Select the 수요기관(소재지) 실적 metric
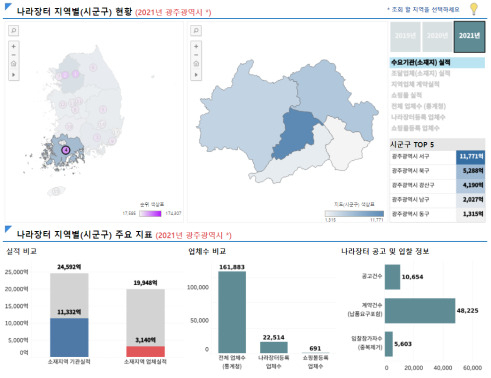The image size is (491, 378). point(437,62)
